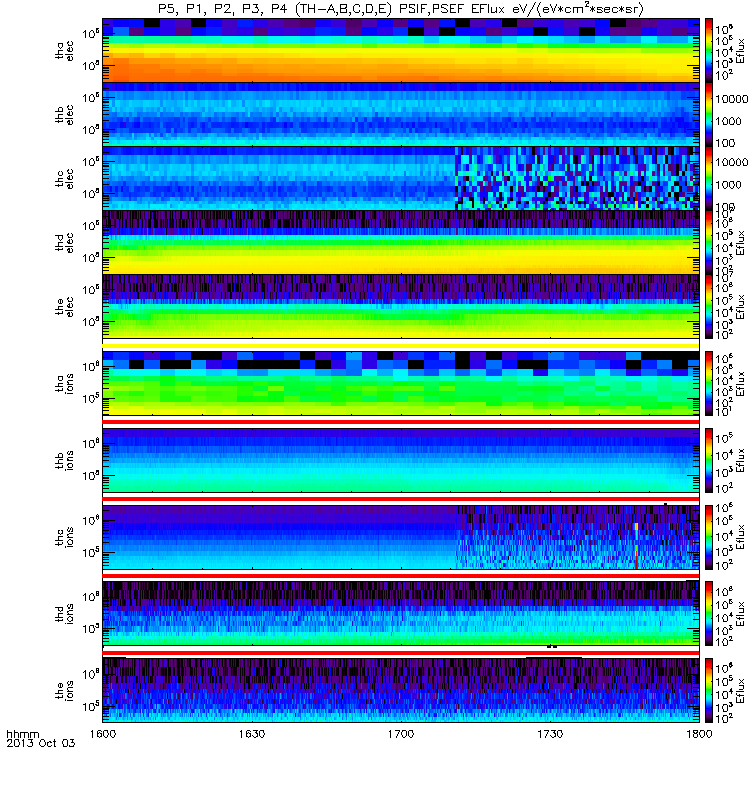Click the thb elec spectrogram panel
Screen dimensions: 750x800
click(x=401, y=114)
